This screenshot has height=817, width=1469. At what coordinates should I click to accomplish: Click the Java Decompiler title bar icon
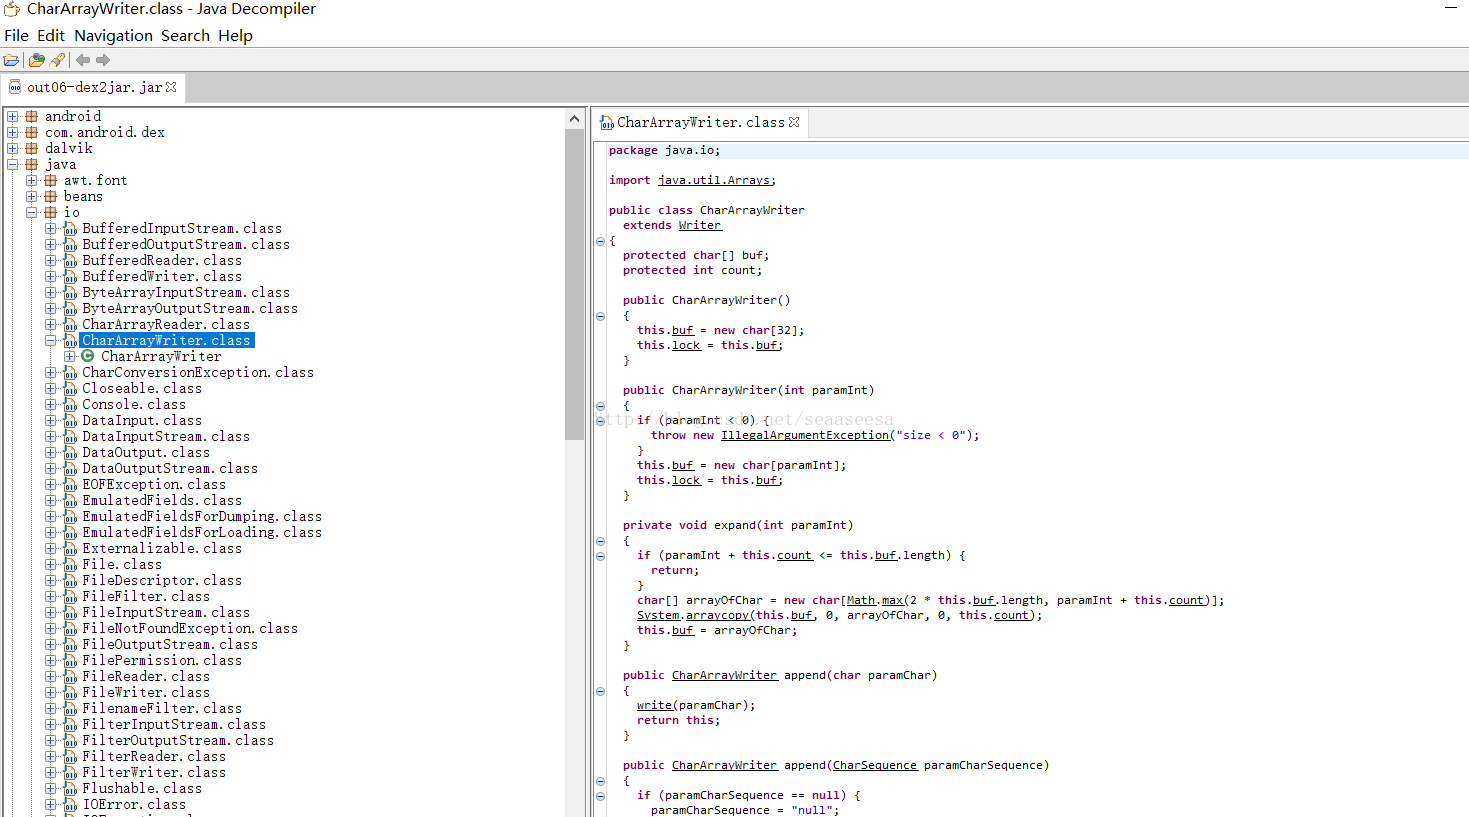[11, 9]
